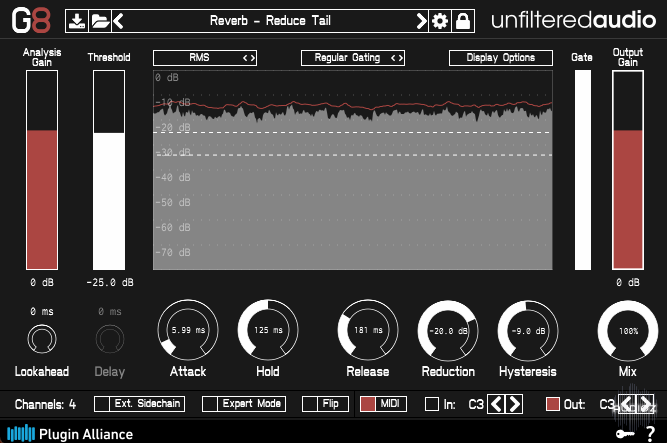Go to previous preset arrow
This screenshot has height=443, width=667.
[x=118, y=21]
